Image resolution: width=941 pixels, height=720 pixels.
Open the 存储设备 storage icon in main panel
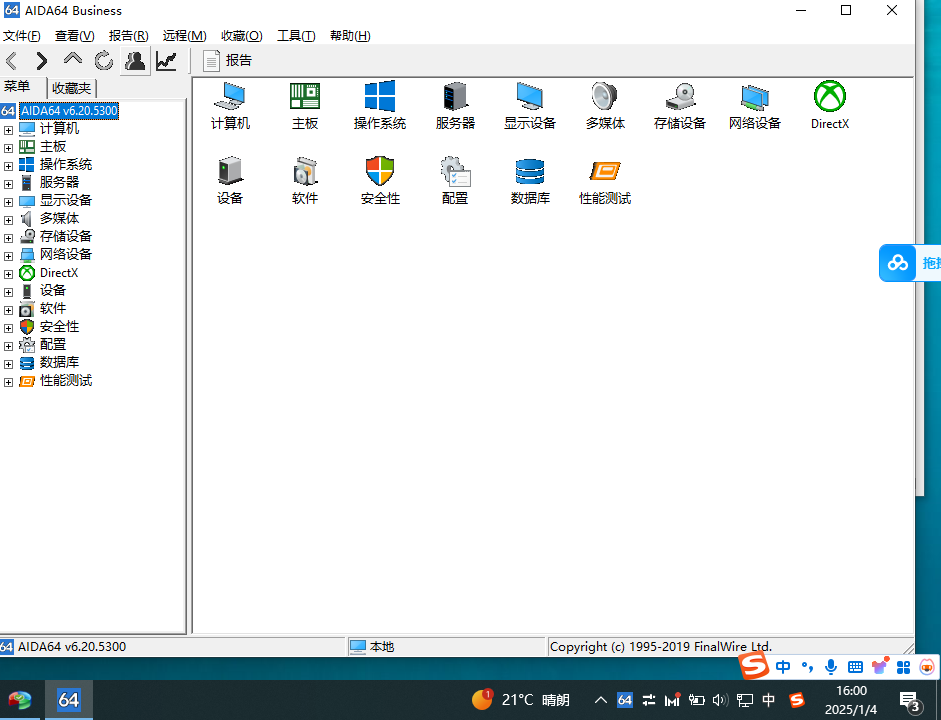(680, 106)
